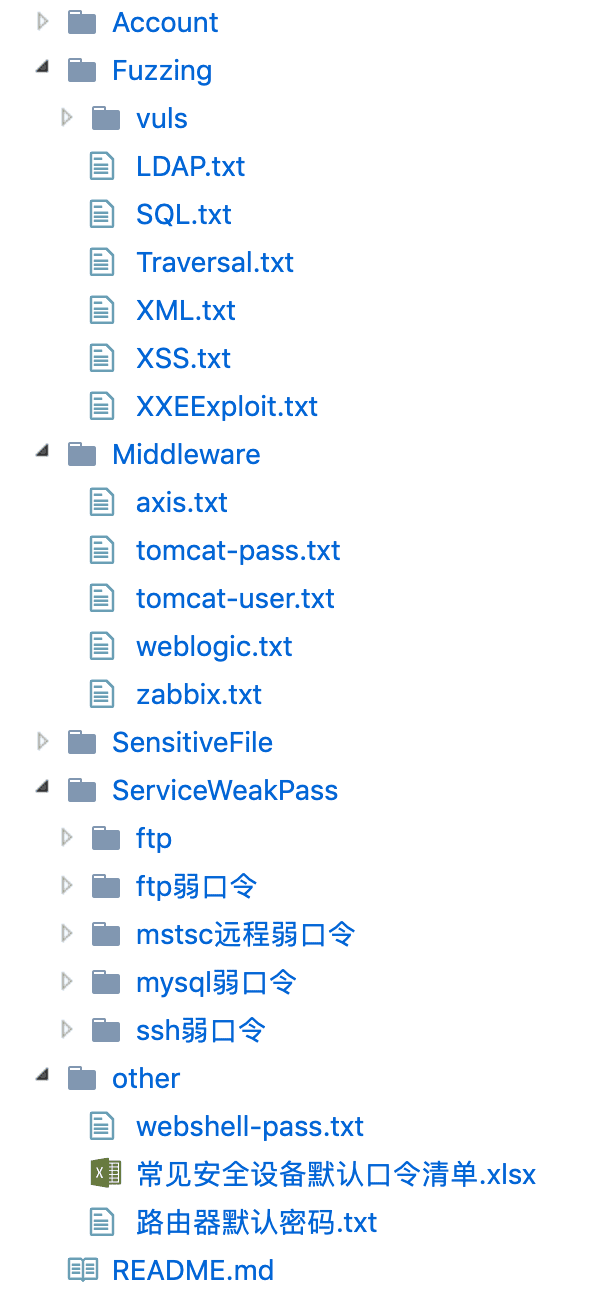Viewport: 602px width, 1296px height.
Task: Click the file icon beside LDAP.txt
Action: [x=102, y=166]
